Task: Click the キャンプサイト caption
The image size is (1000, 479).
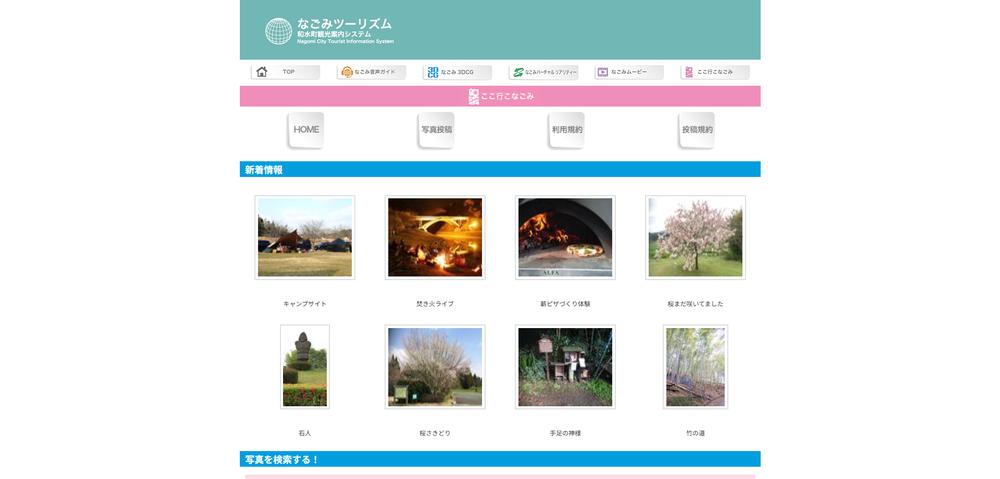Action: (305, 304)
